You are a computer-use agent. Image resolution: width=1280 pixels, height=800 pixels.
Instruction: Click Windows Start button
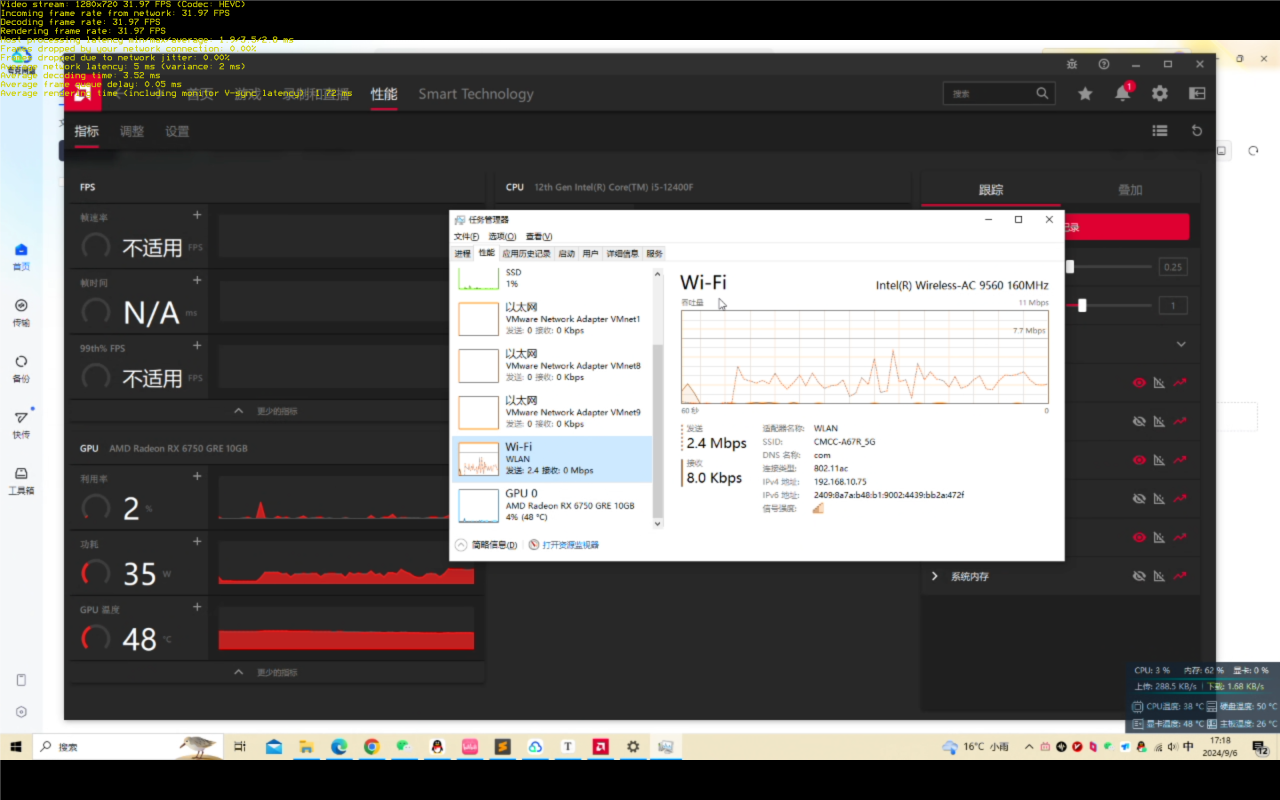(x=16, y=747)
